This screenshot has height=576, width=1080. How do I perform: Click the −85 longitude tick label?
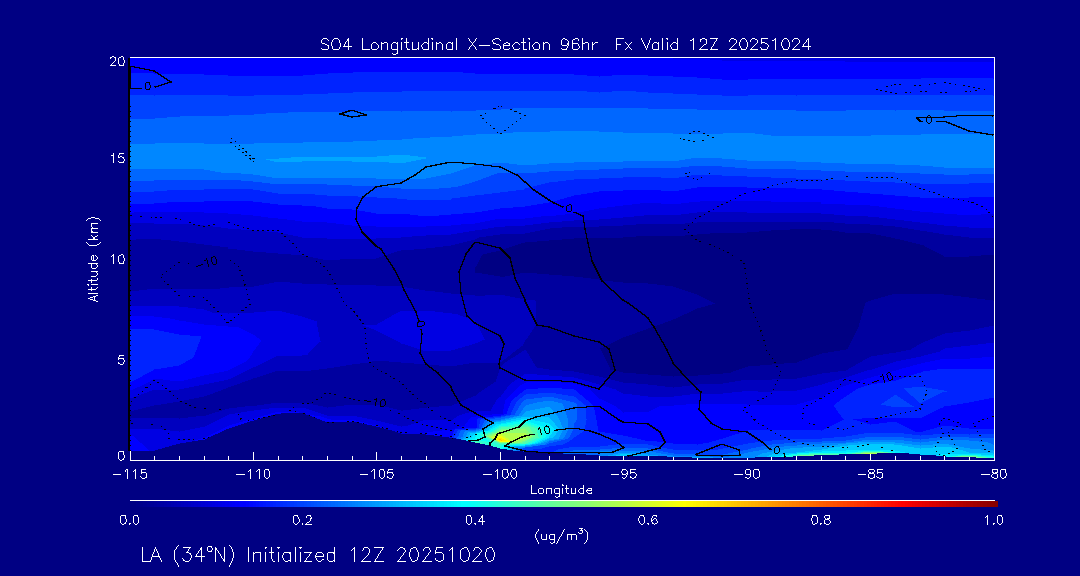coord(871,474)
